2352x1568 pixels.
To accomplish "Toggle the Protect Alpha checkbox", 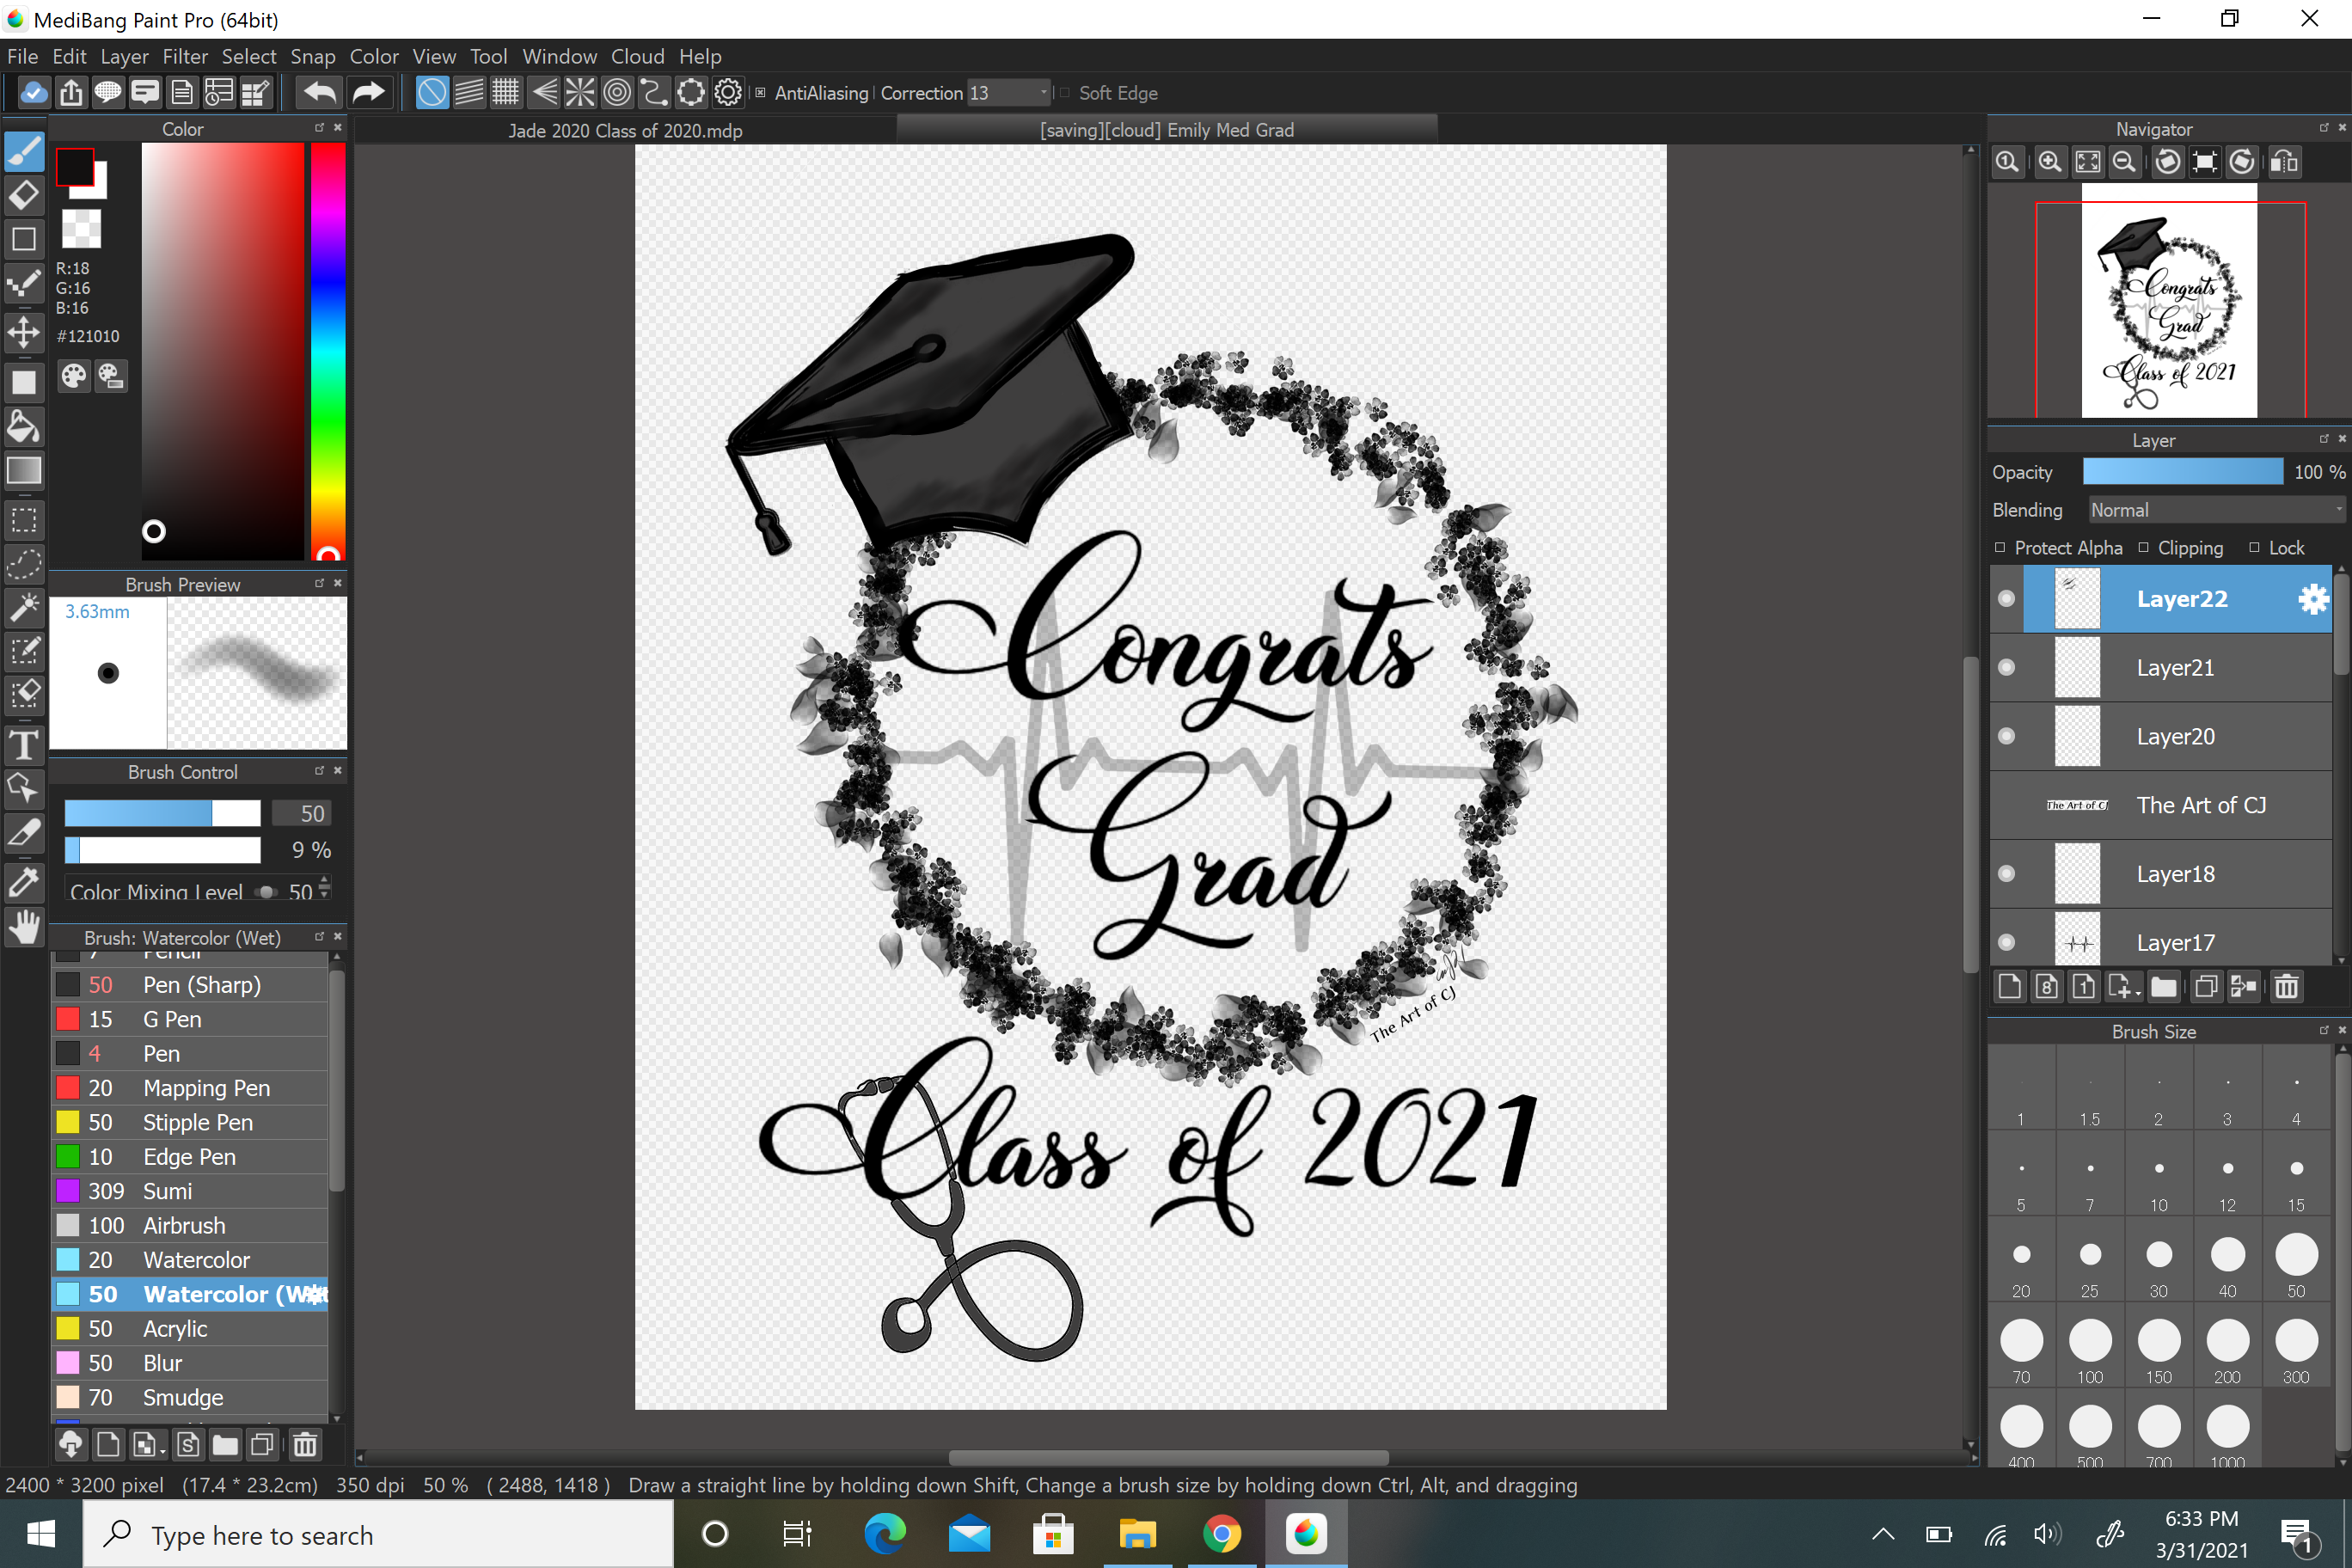I will point(2000,547).
